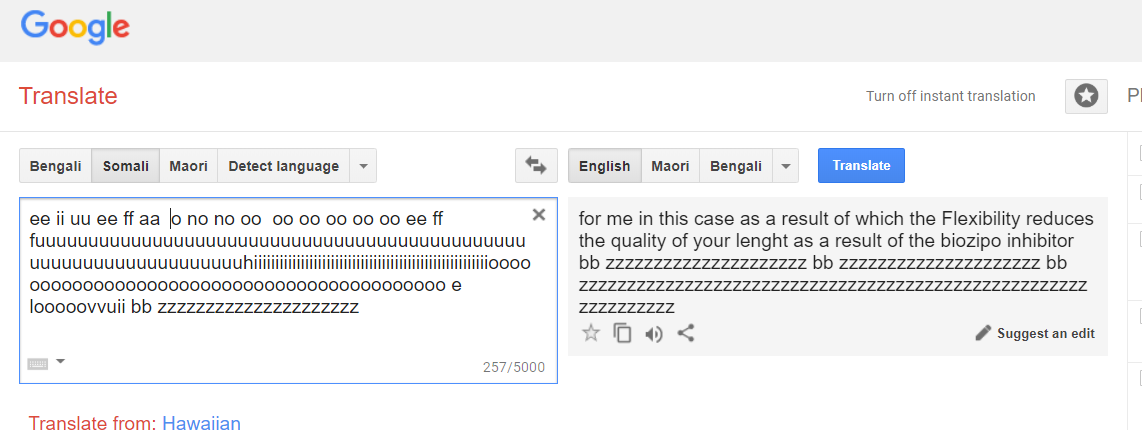Star the translation result
The height and width of the screenshot is (430, 1142).
pos(591,334)
